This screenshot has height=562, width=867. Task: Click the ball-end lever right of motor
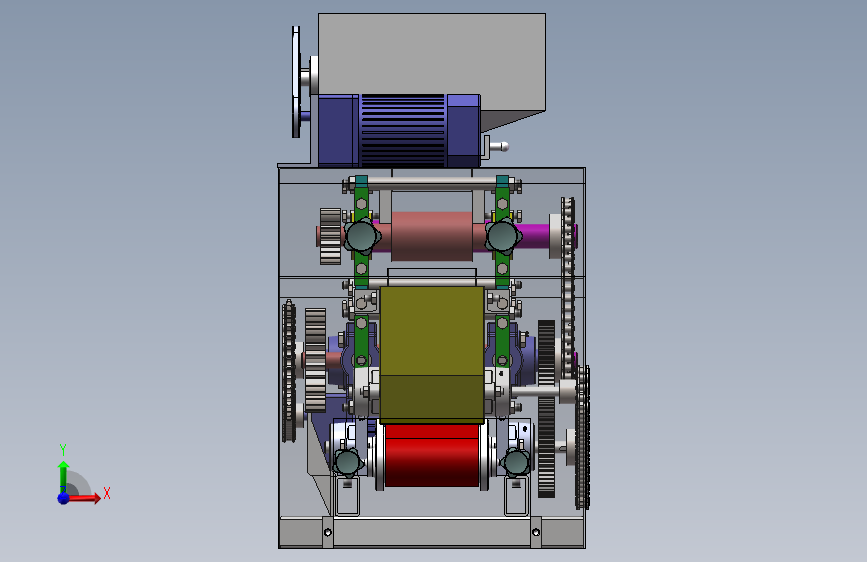499,147
